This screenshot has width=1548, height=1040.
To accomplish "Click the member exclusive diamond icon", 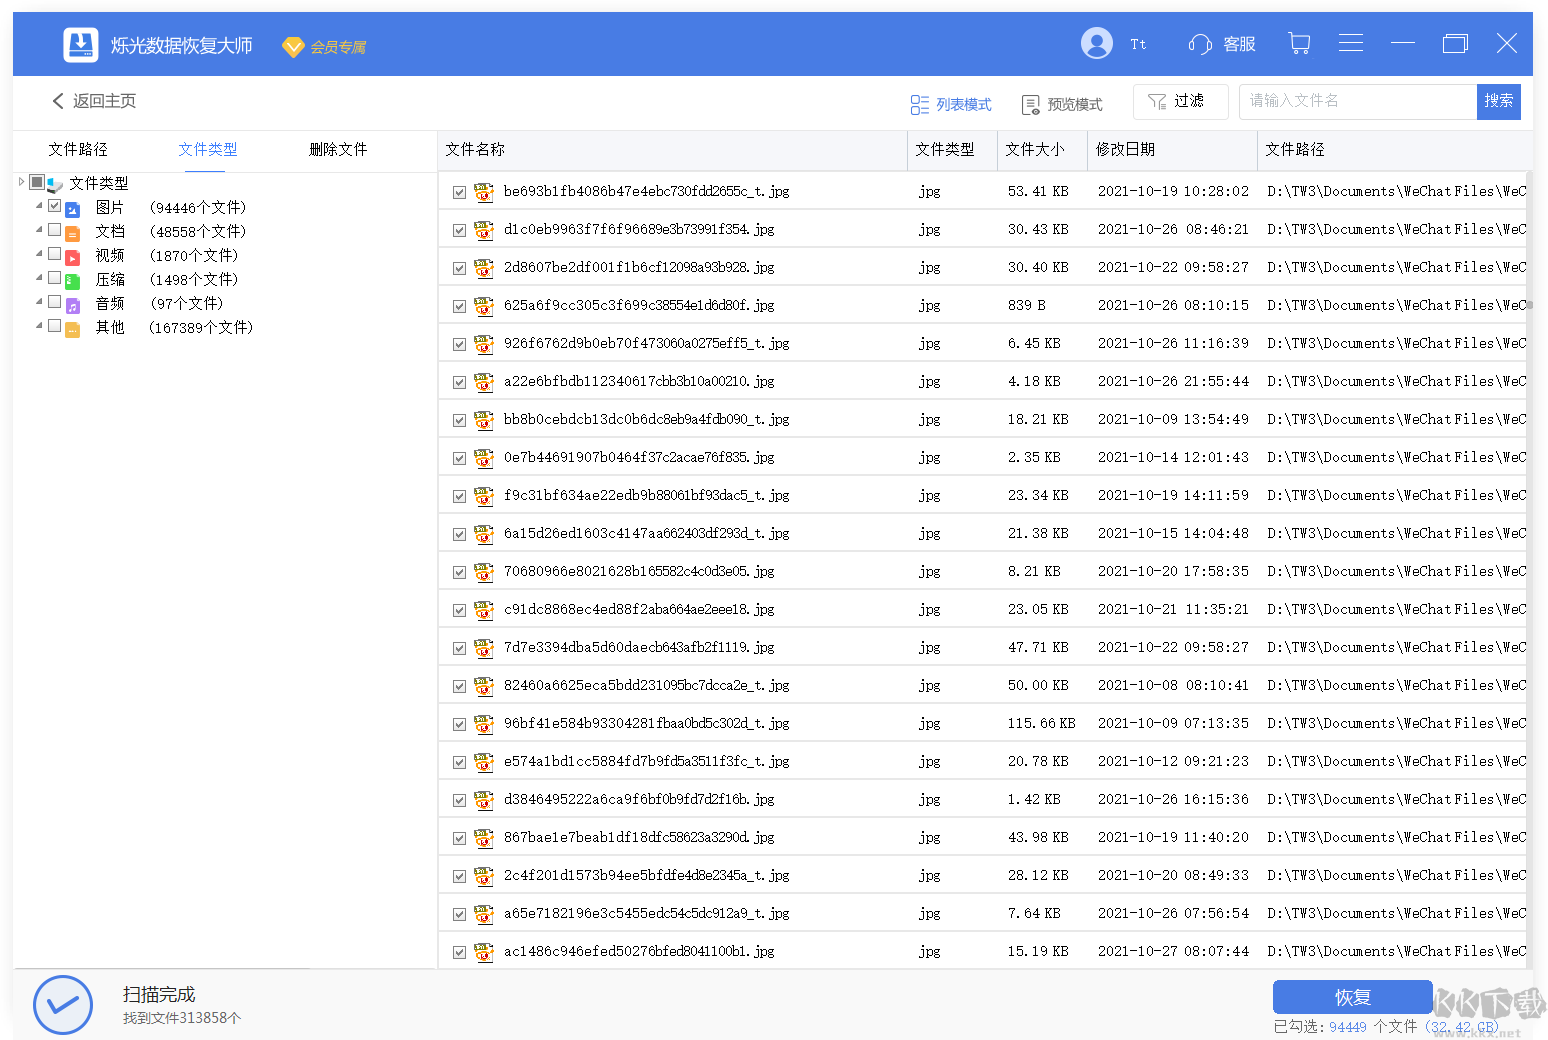I will pyautogui.click(x=293, y=47).
